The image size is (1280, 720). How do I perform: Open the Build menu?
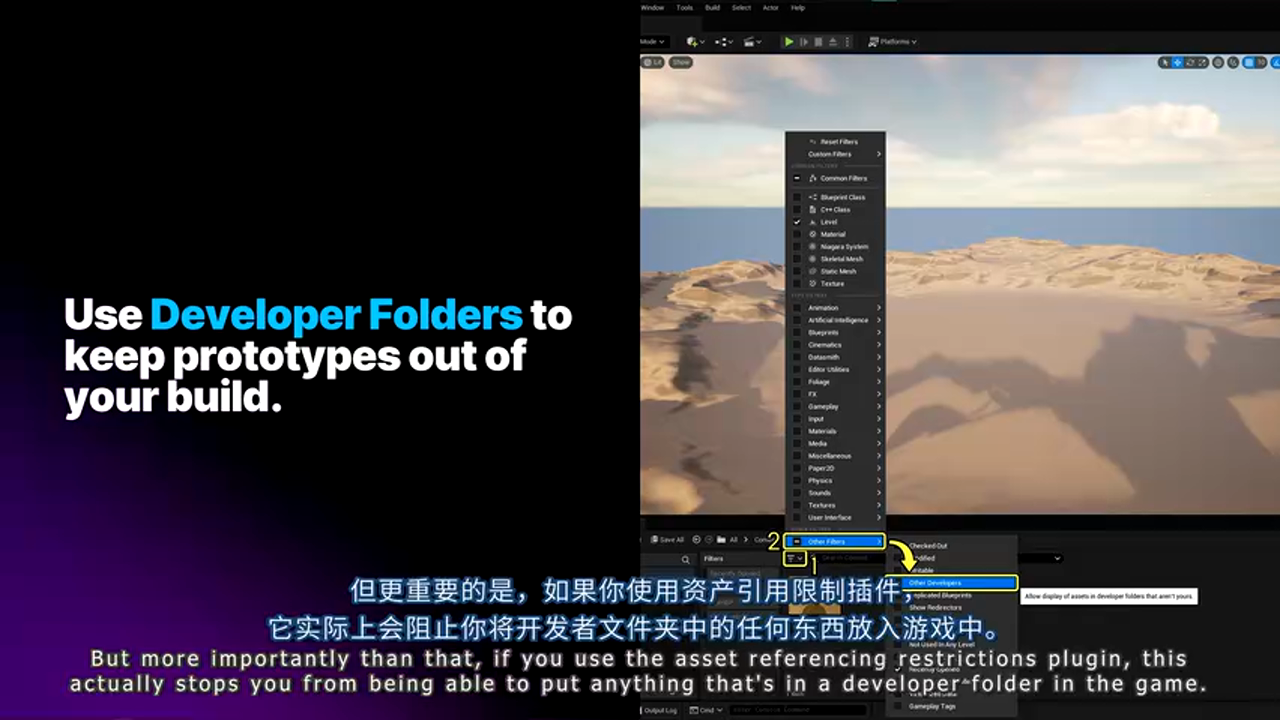pos(712,8)
